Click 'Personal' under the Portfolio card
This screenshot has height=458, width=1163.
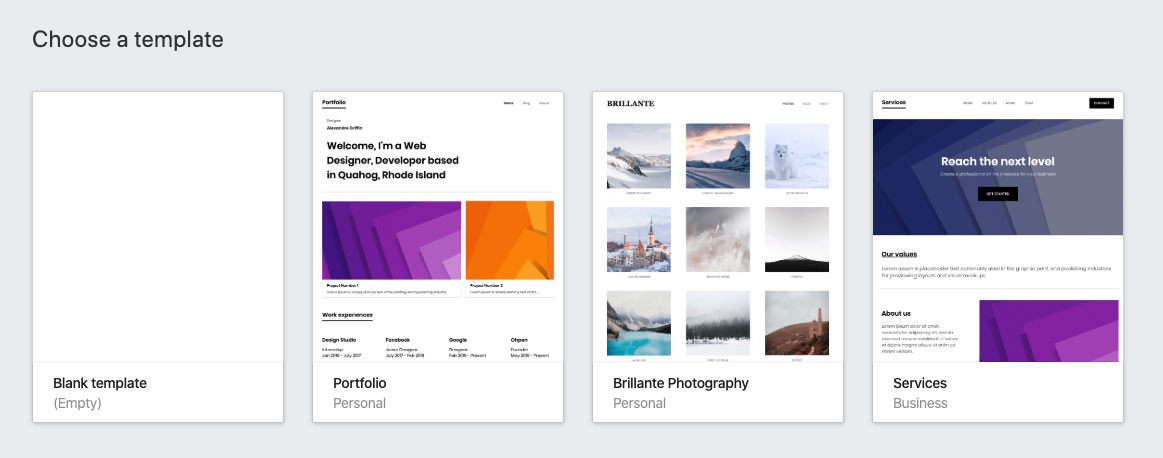(x=360, y=403)
